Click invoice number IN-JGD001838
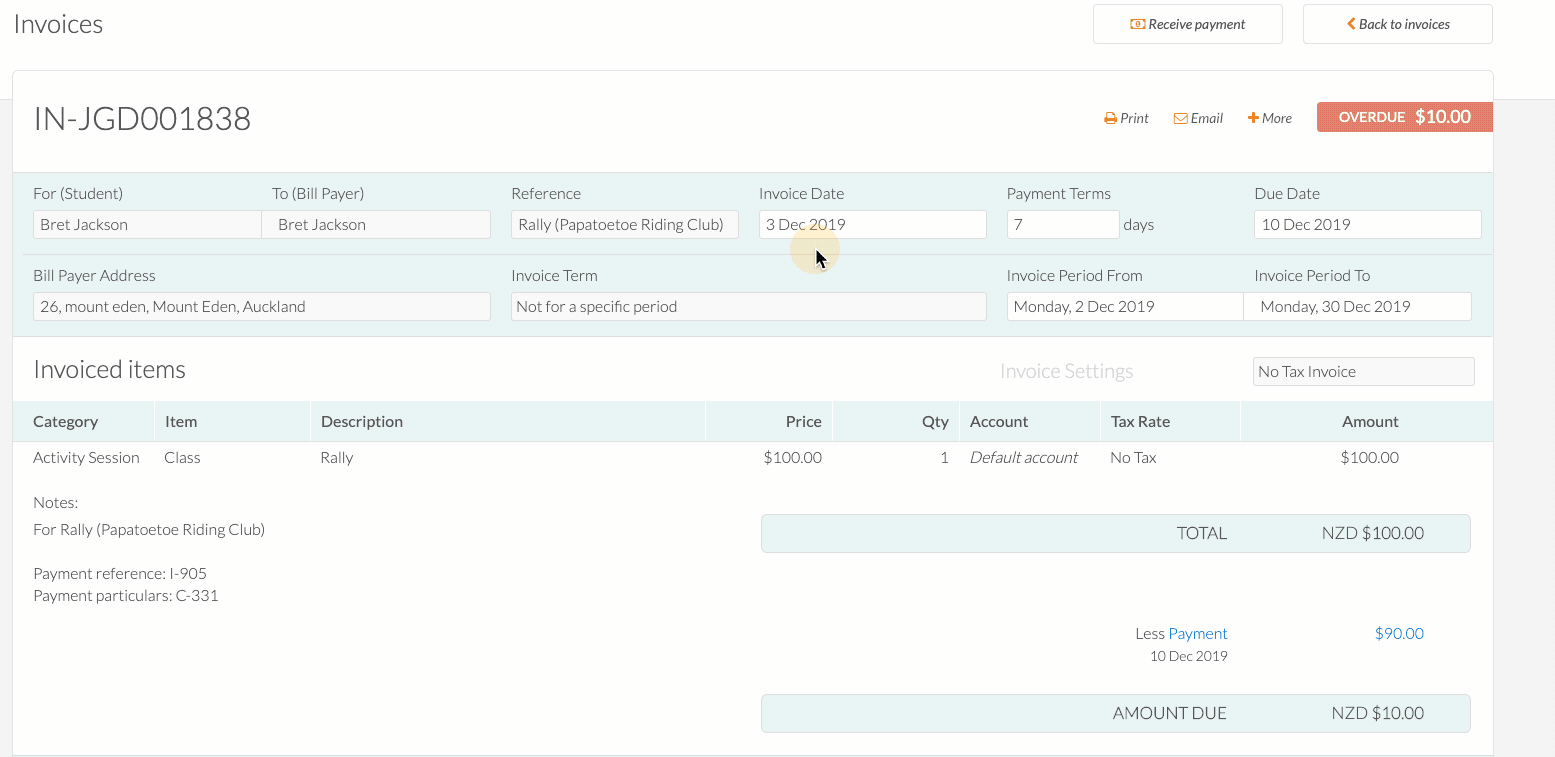 [142, 119]
